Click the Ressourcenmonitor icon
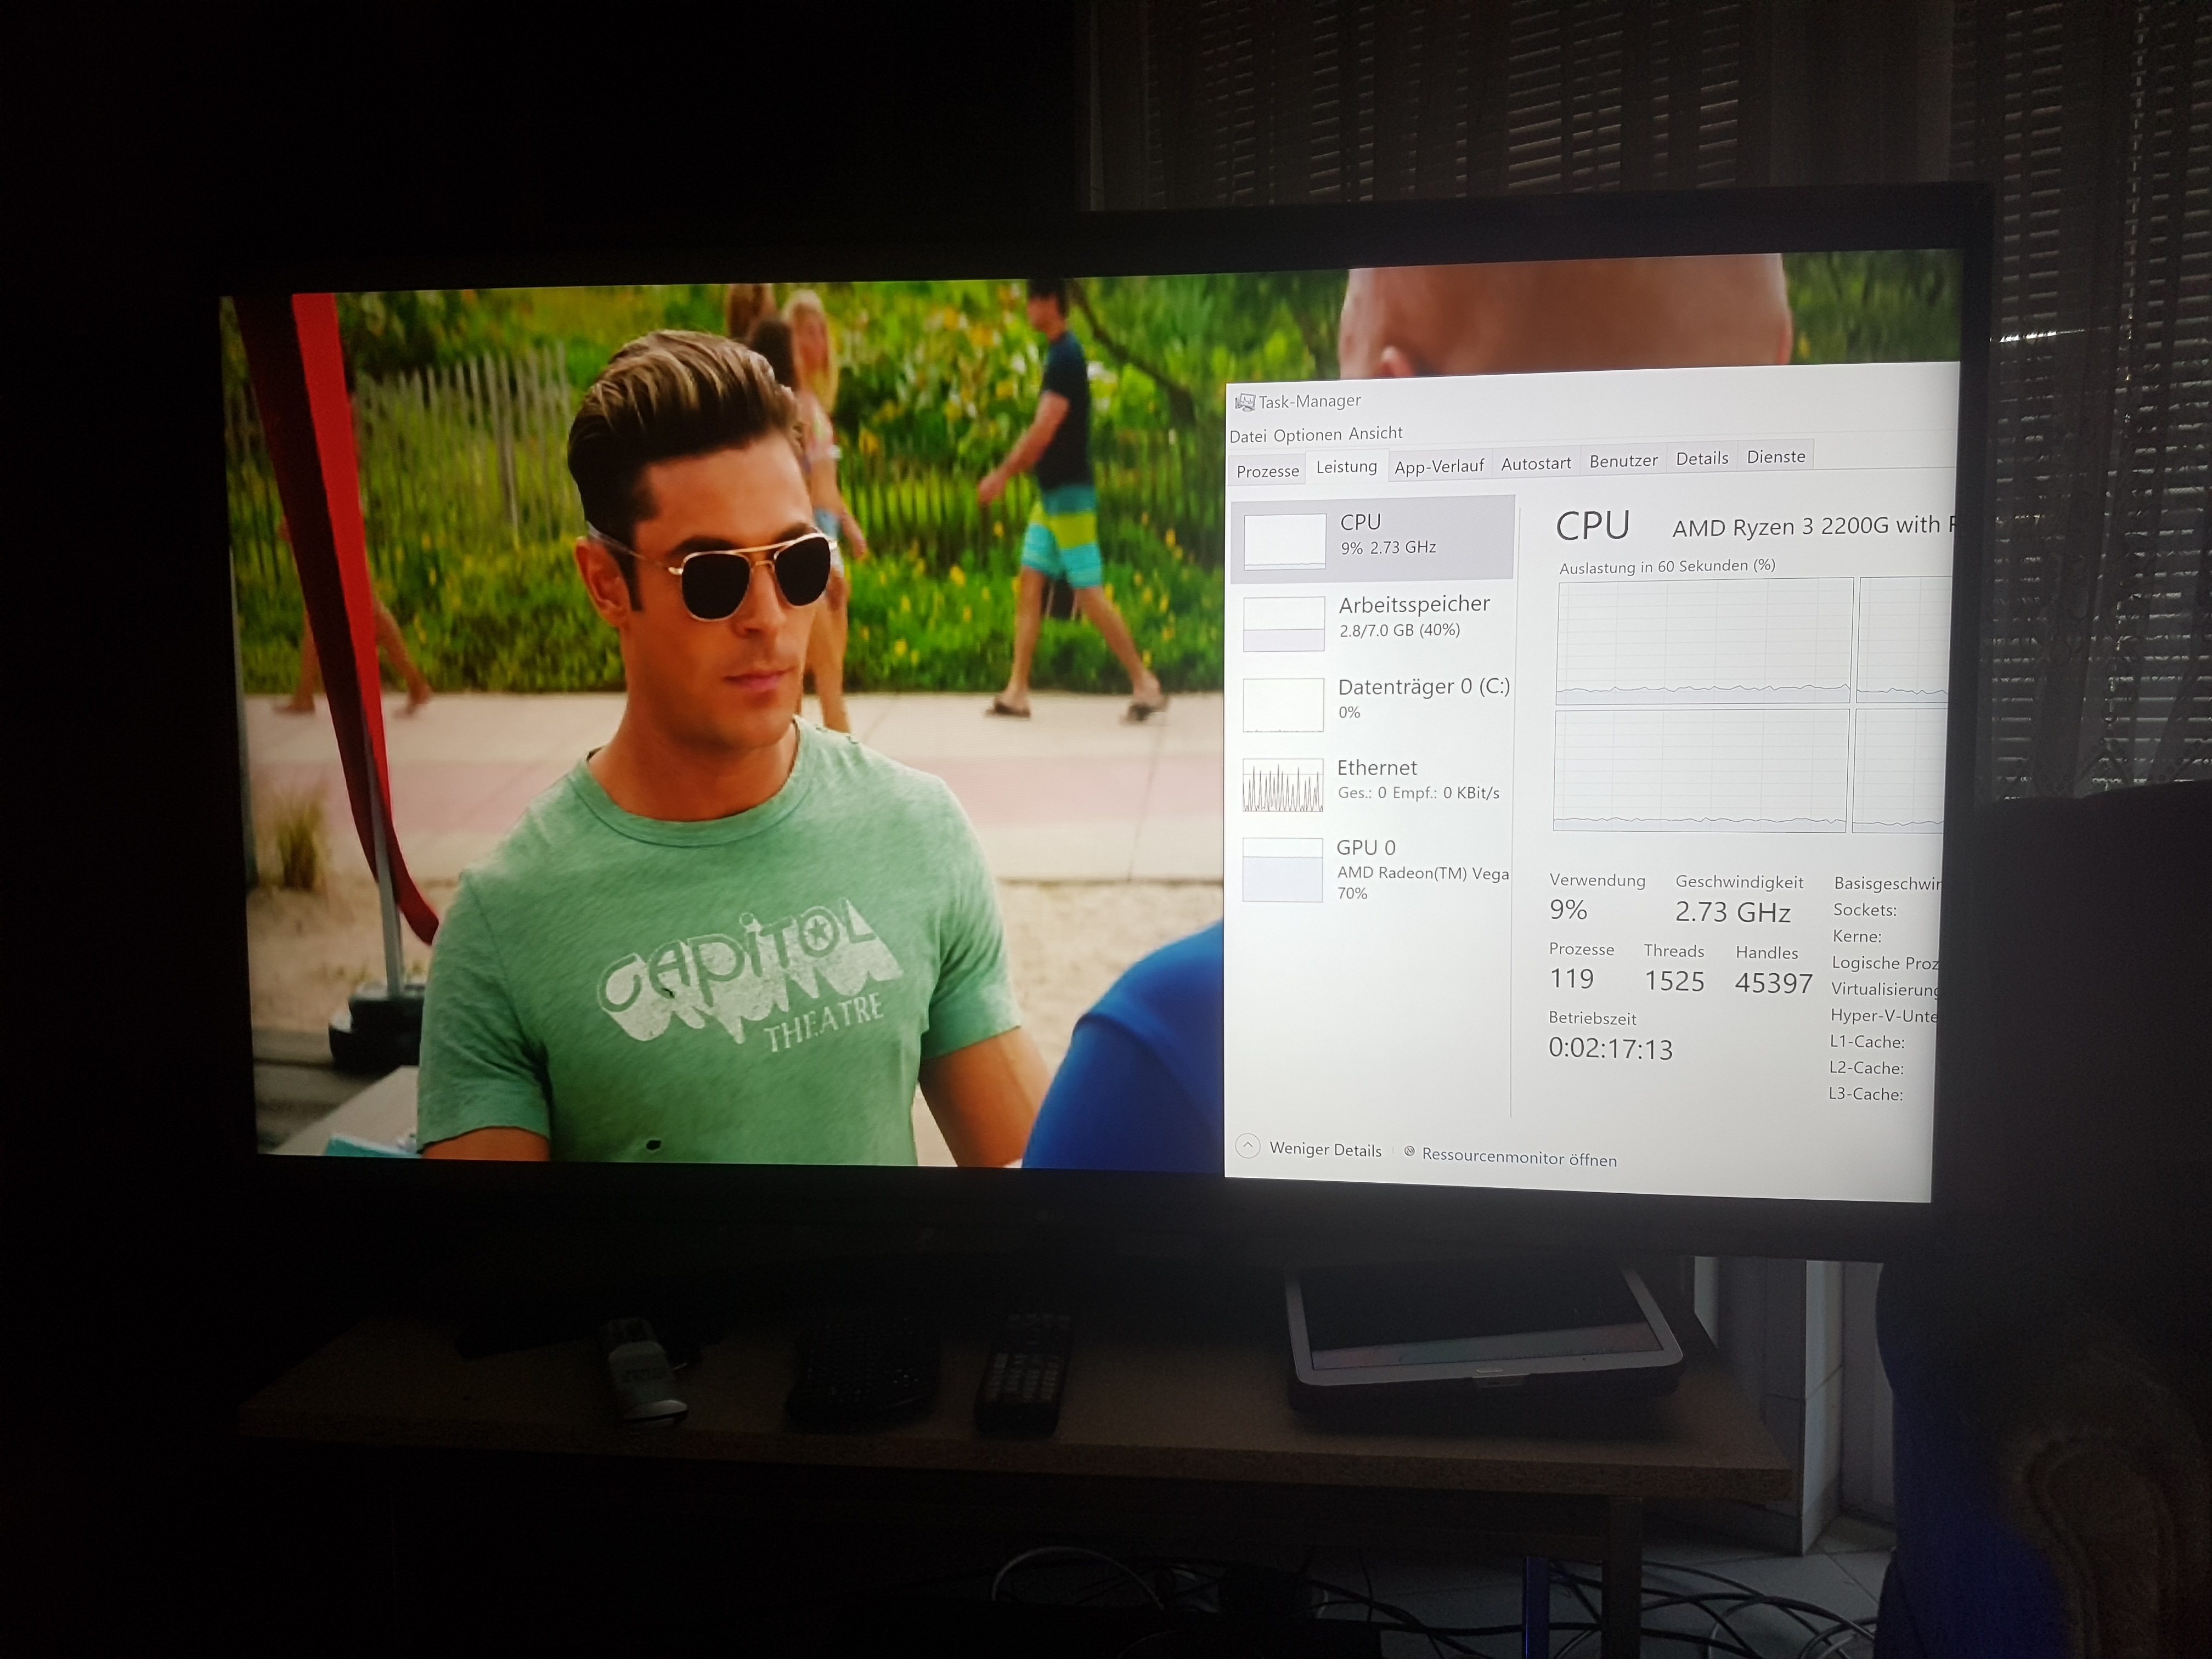 click(1409, 1152)
